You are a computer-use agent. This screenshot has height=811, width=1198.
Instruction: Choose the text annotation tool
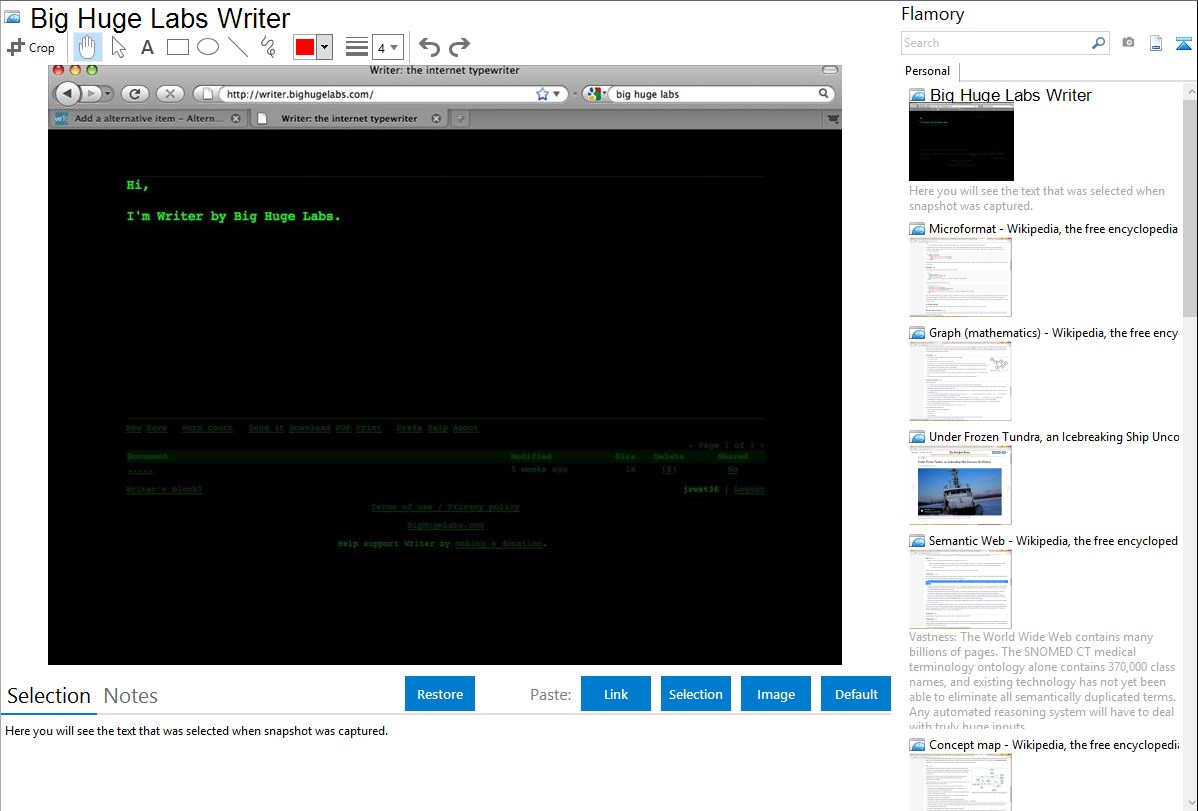pyautogui.click(x=147, y=47)
